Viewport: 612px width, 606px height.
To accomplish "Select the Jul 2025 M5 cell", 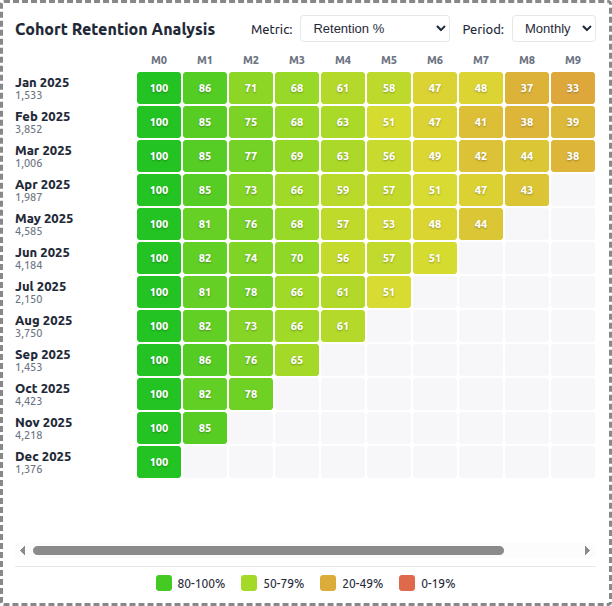I will (389, 292).
